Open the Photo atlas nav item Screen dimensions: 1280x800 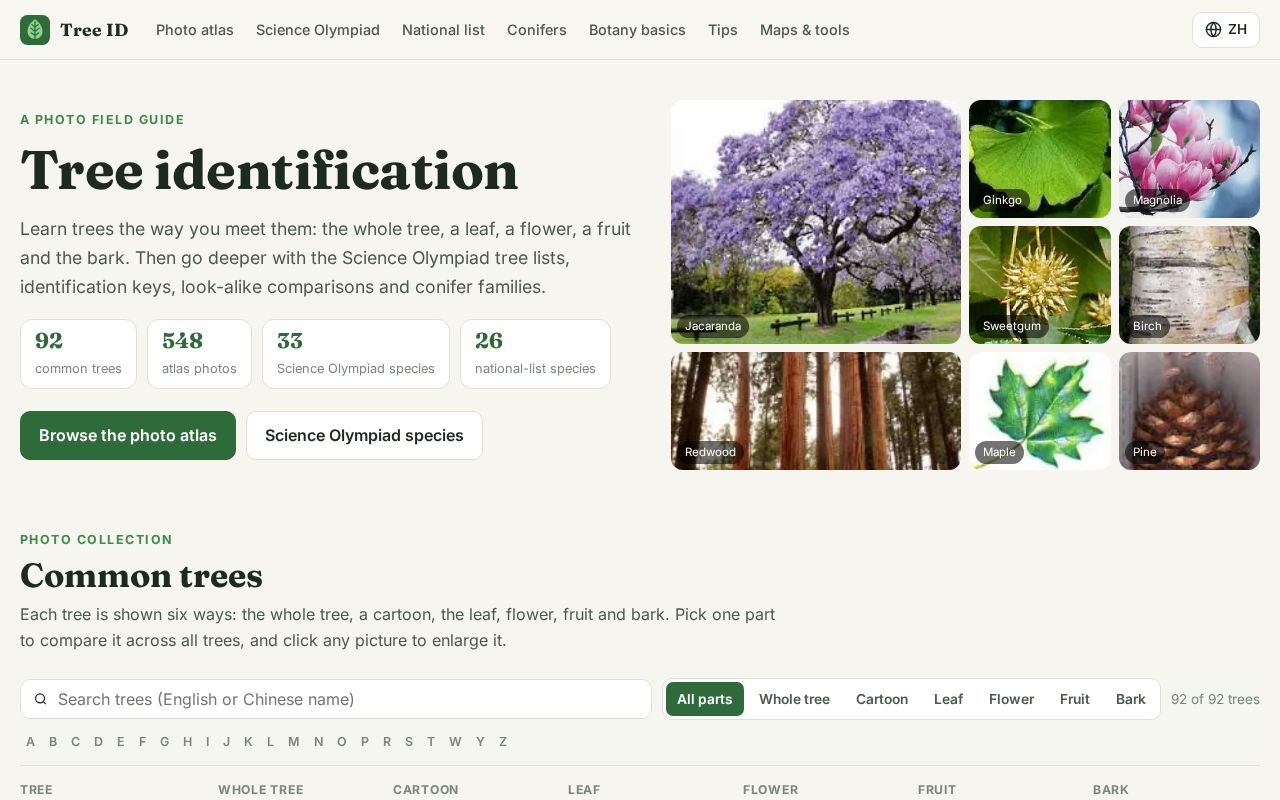(195, 30)
